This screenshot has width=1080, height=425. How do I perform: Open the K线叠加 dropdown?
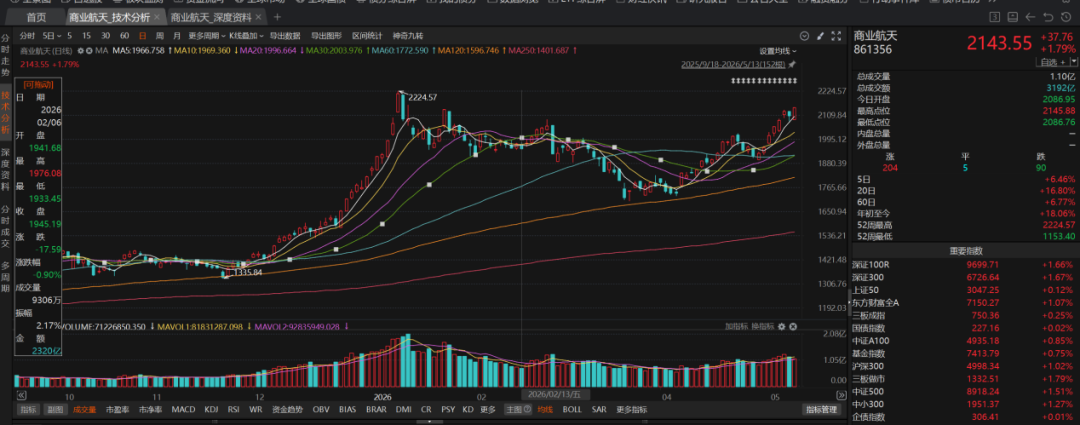pos(245,35)
